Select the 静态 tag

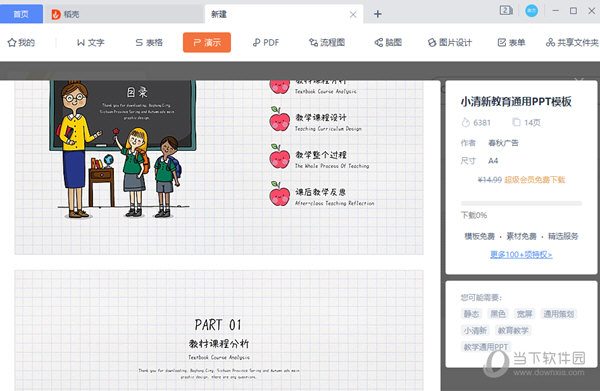(x=471, y=314)
